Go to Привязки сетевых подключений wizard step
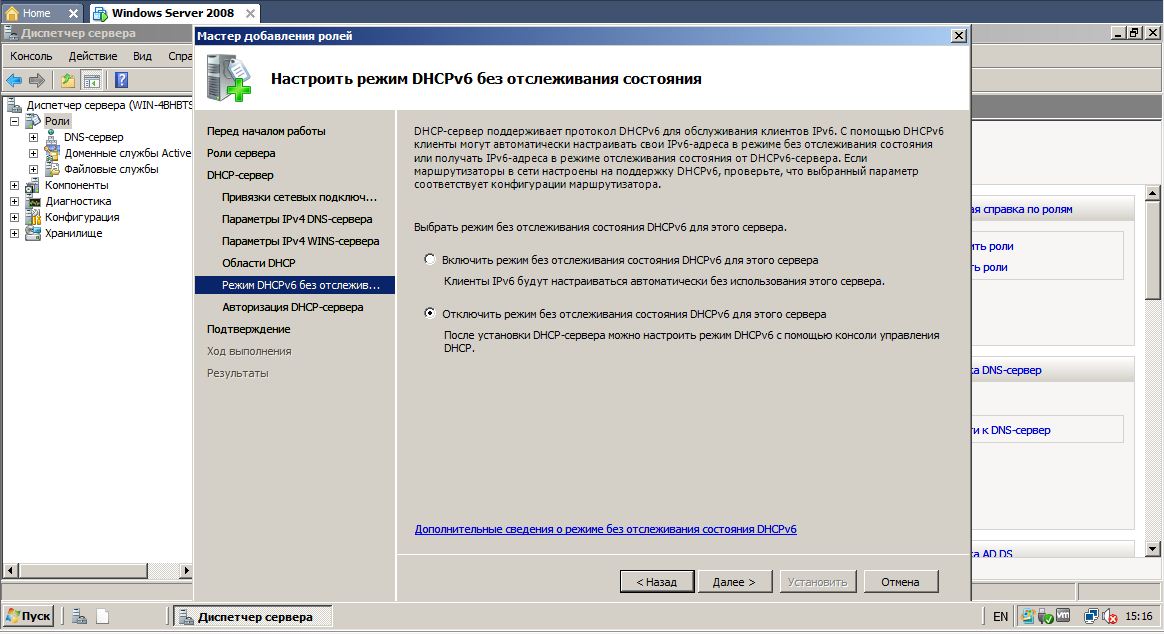The image size is (1164, 634). [x=299, y=197]
